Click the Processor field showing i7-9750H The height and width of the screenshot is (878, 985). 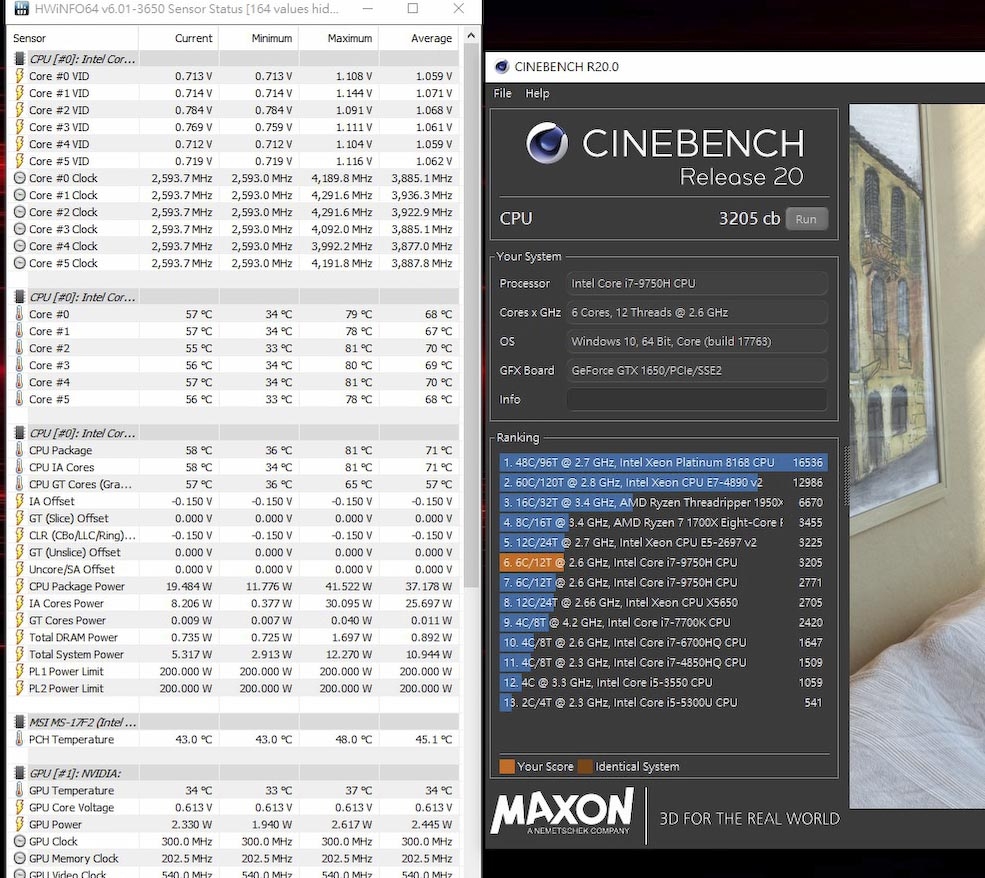click(x=697, y=283)
